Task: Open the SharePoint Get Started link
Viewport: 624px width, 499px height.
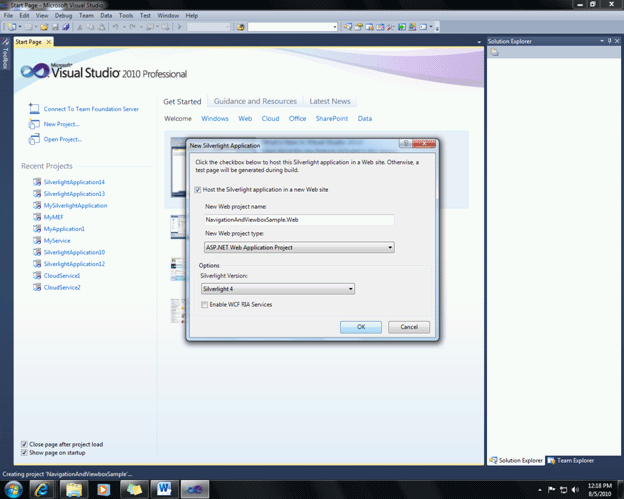Action: point(332,119)
